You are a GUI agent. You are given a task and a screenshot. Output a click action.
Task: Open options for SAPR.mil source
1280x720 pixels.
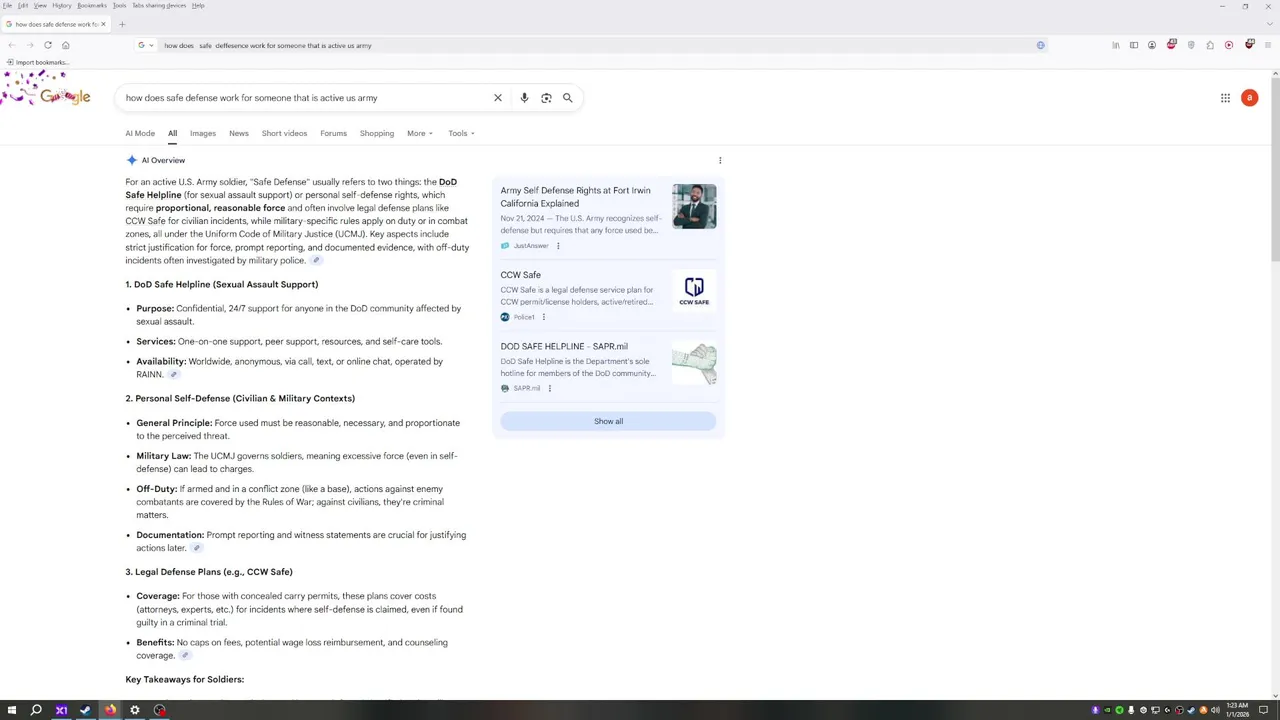[x=549, y=388]
